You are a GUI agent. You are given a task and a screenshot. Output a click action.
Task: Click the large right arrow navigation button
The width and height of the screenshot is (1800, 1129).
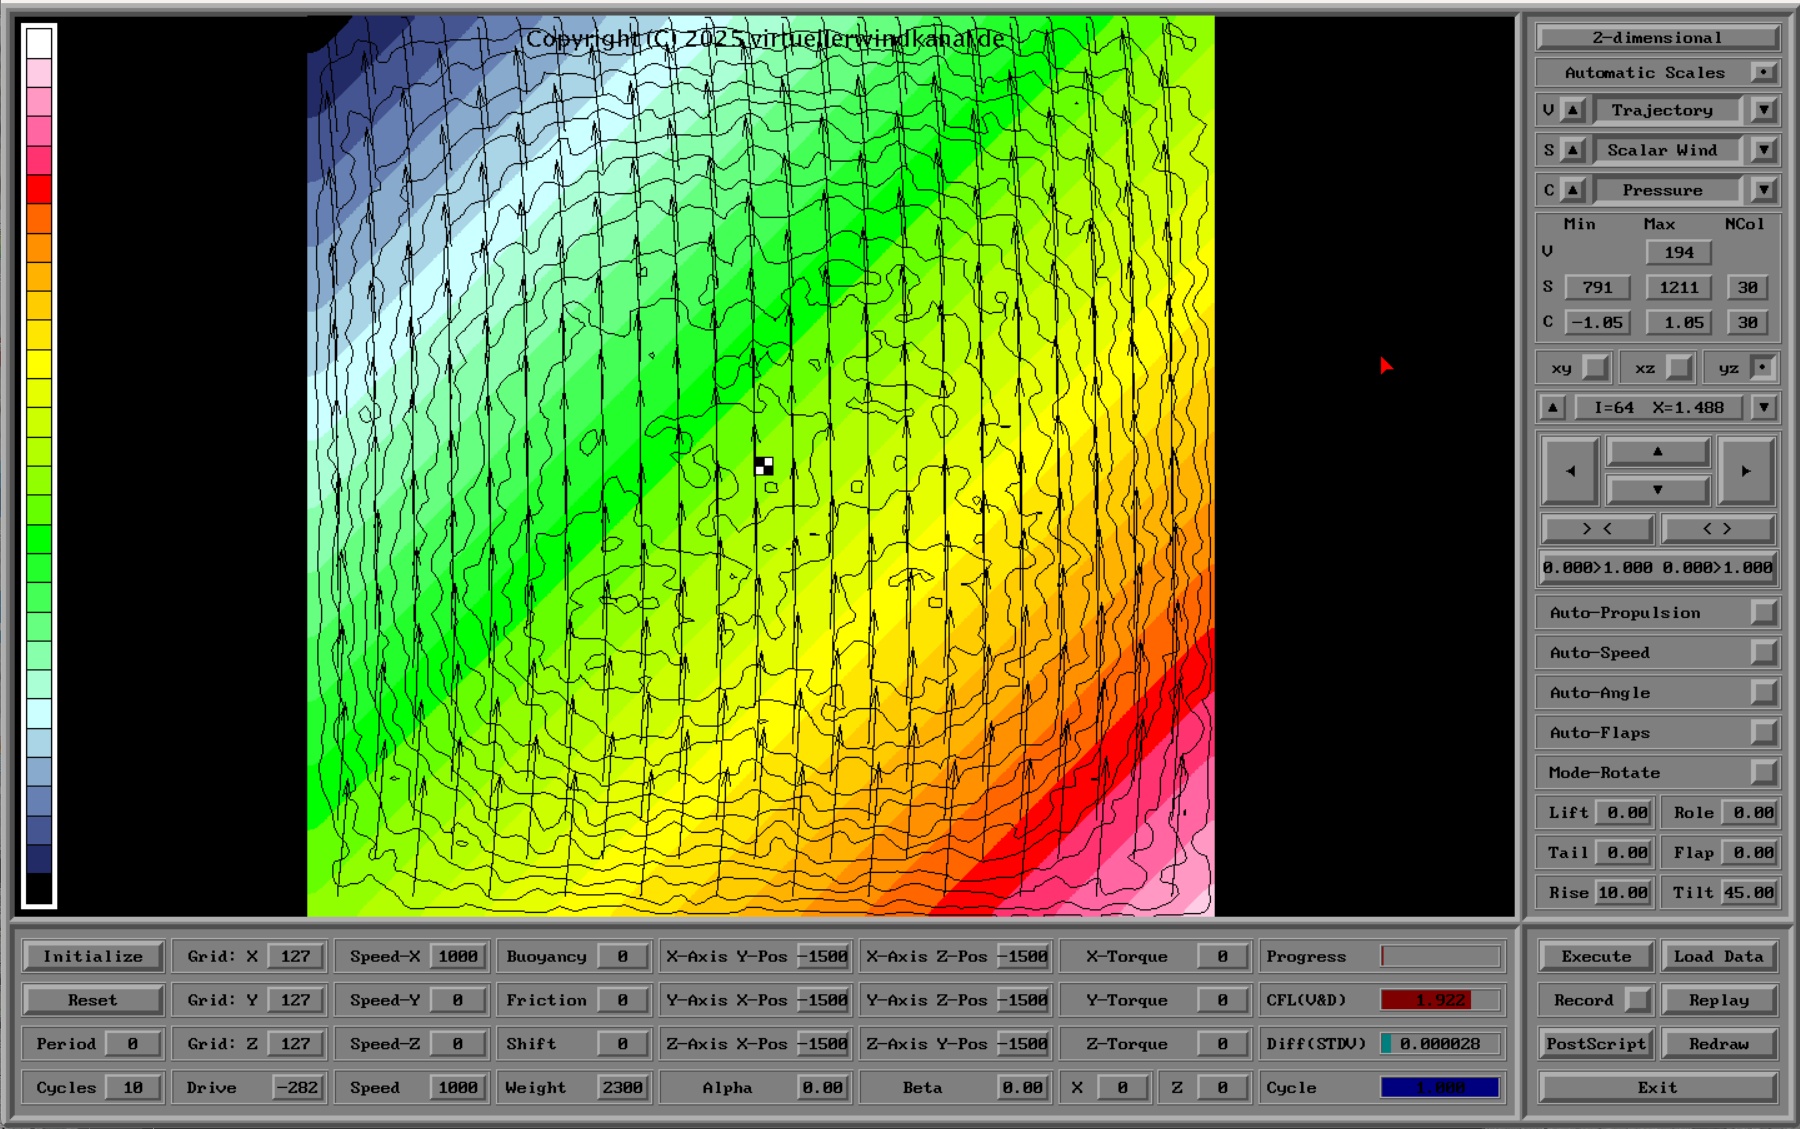(1745, 471)
